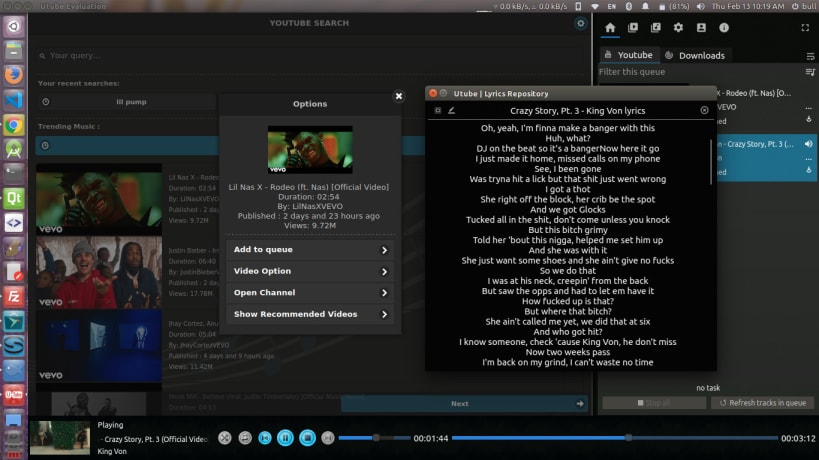
Task: Toggle shuffle in the player bar
Action: point(225,438)
